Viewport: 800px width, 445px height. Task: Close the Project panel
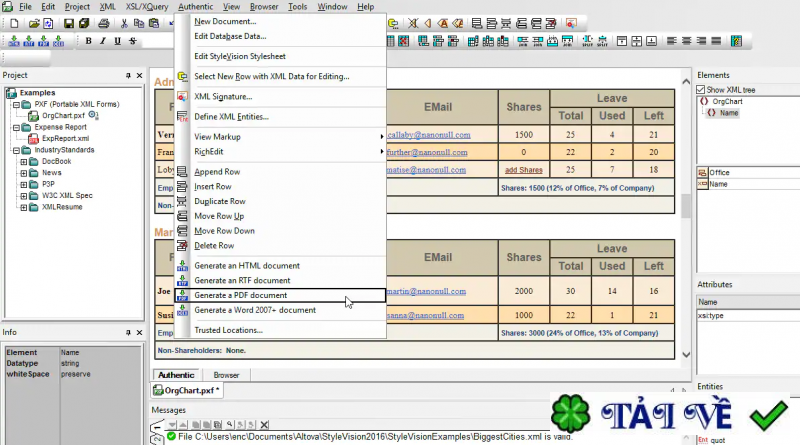pos(139,76)
